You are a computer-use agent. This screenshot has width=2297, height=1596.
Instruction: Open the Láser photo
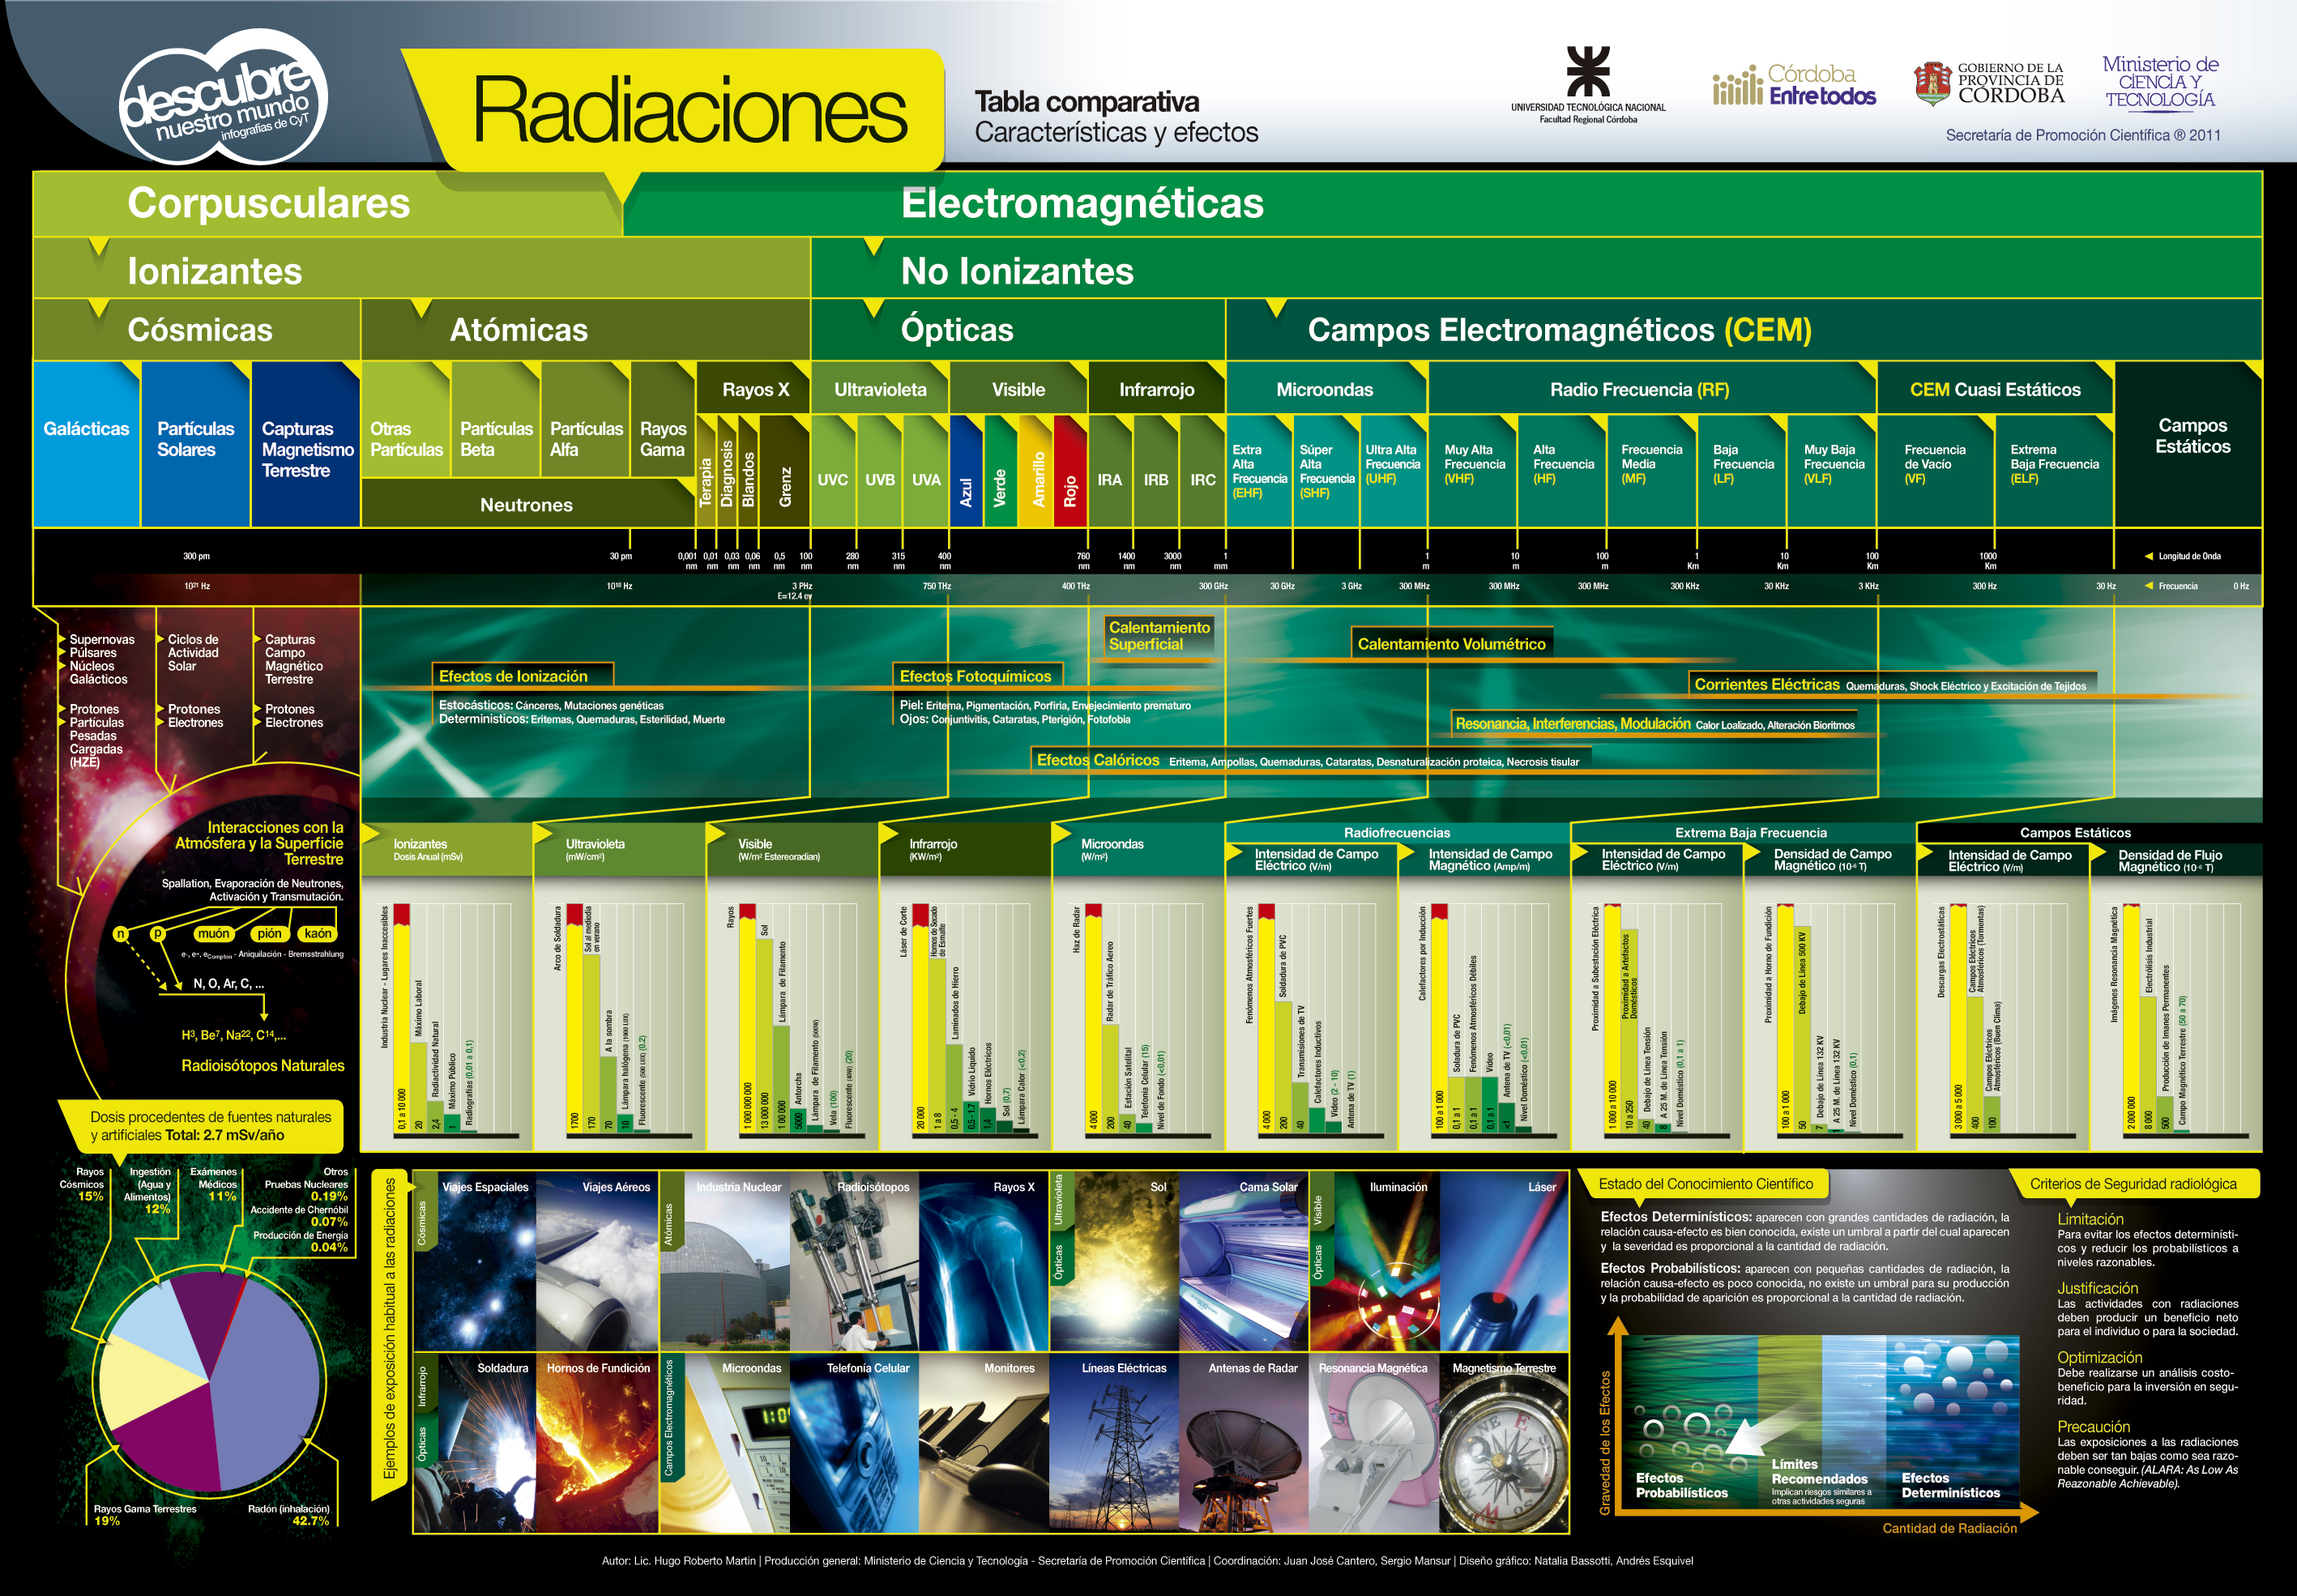click(1504, 1261)
